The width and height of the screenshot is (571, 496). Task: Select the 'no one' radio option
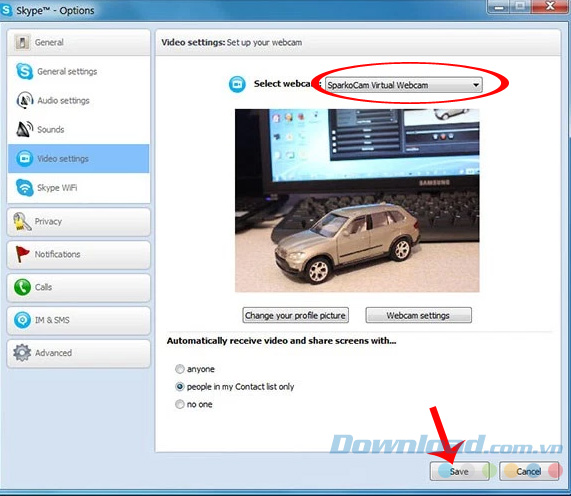pyautogui.click(x=180, y=404)
